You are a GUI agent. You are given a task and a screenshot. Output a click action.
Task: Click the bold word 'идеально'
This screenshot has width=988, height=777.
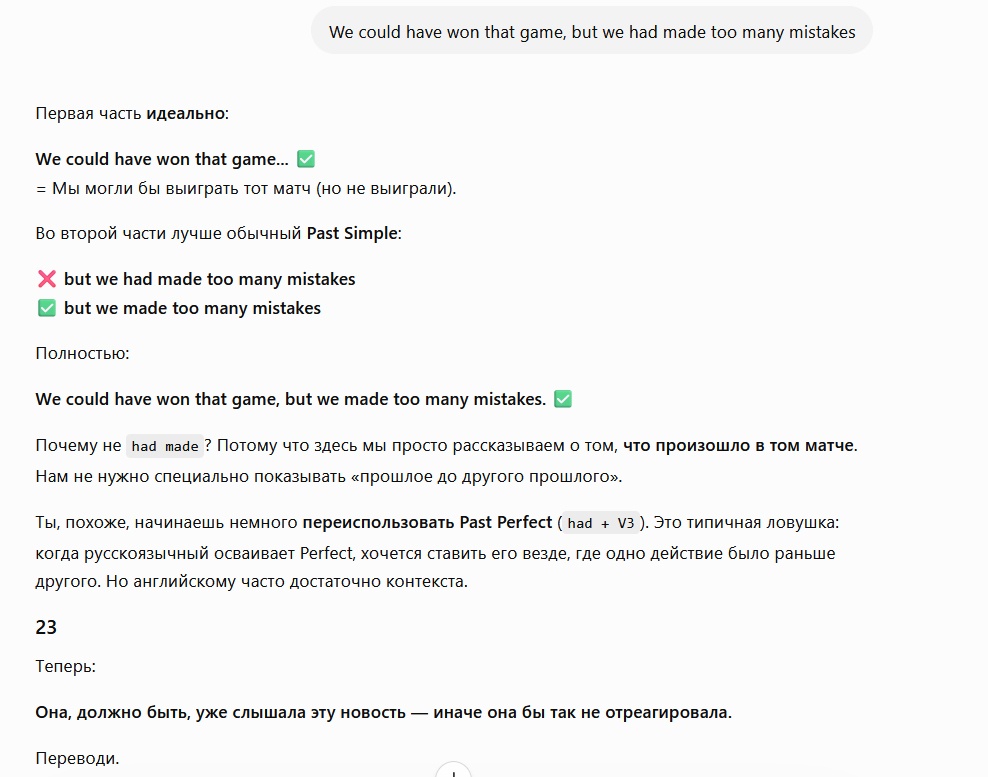tap(185, 113)
